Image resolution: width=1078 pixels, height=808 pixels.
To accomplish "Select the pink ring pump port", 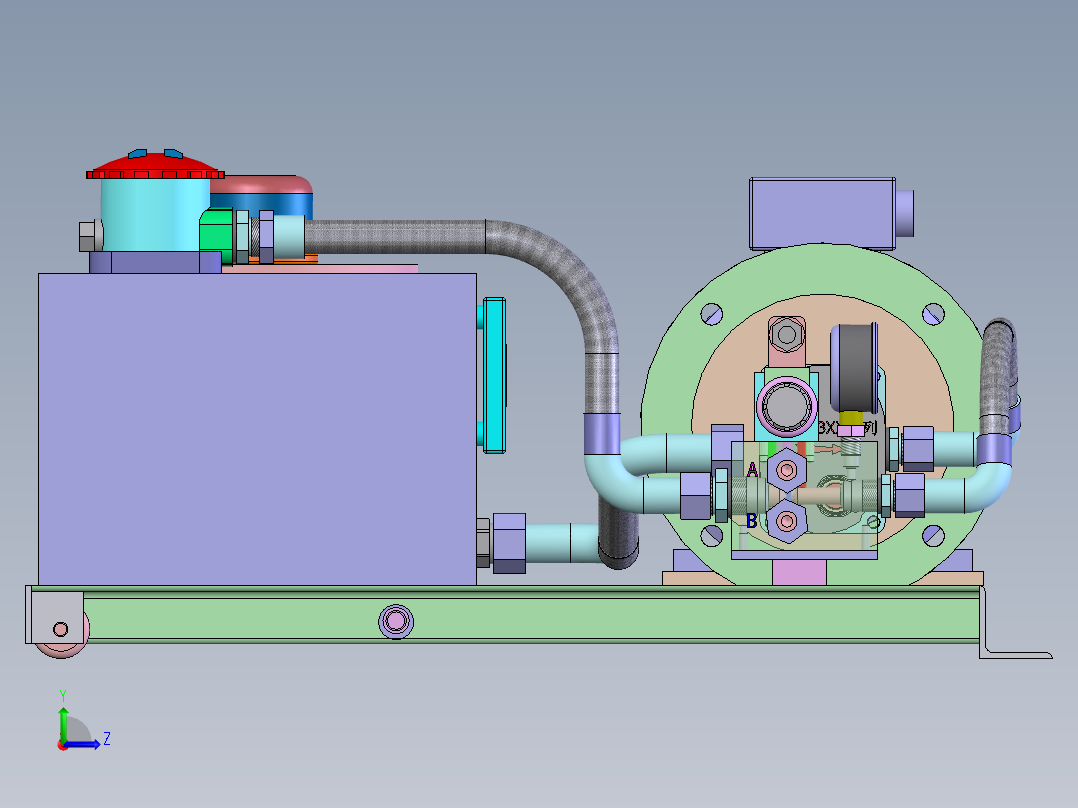I will [x=786, y=407].
